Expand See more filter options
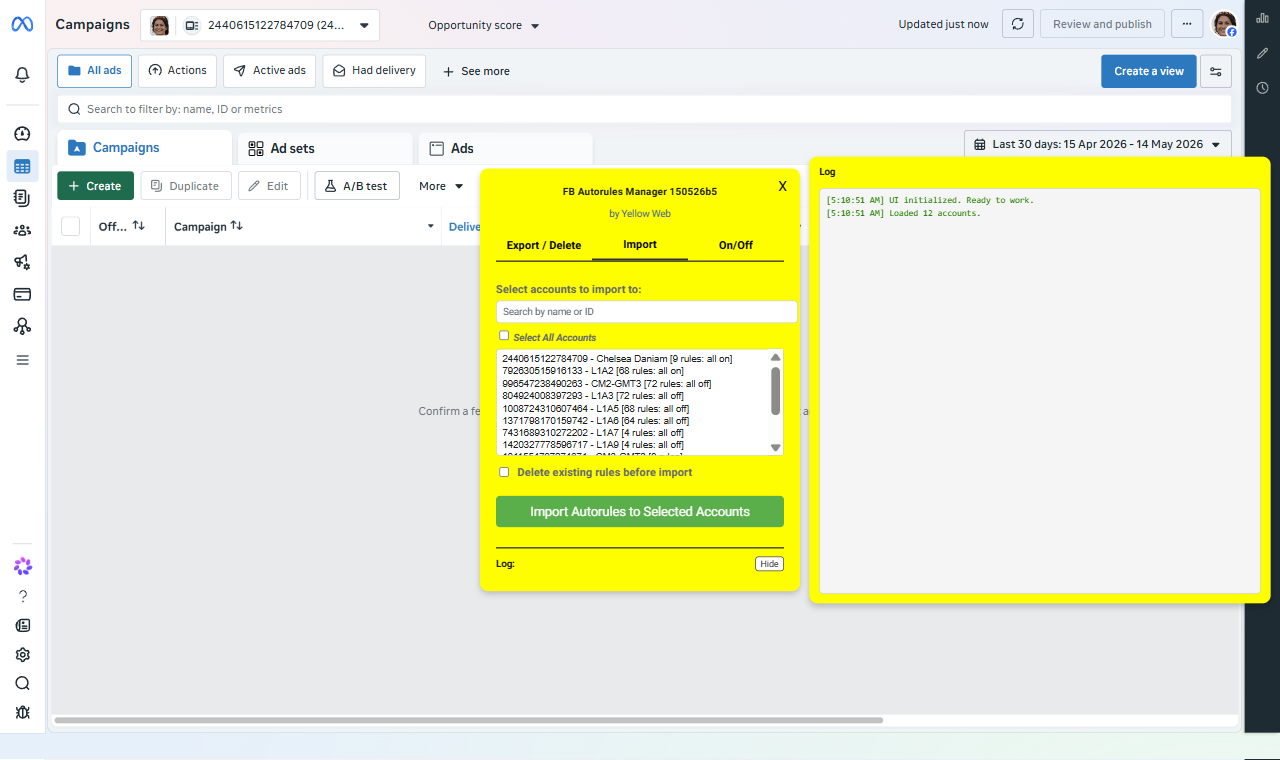This screenshot has height=760, width=1280. click(x=476, y=71)
